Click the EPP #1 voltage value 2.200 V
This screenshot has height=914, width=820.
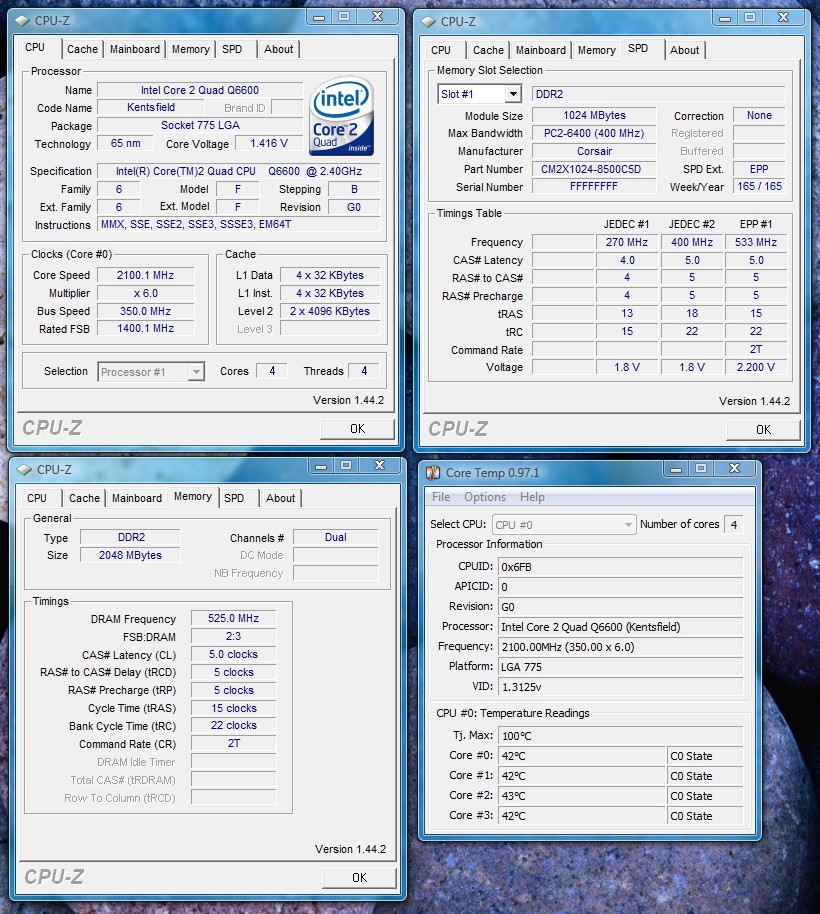pos(756,367)
